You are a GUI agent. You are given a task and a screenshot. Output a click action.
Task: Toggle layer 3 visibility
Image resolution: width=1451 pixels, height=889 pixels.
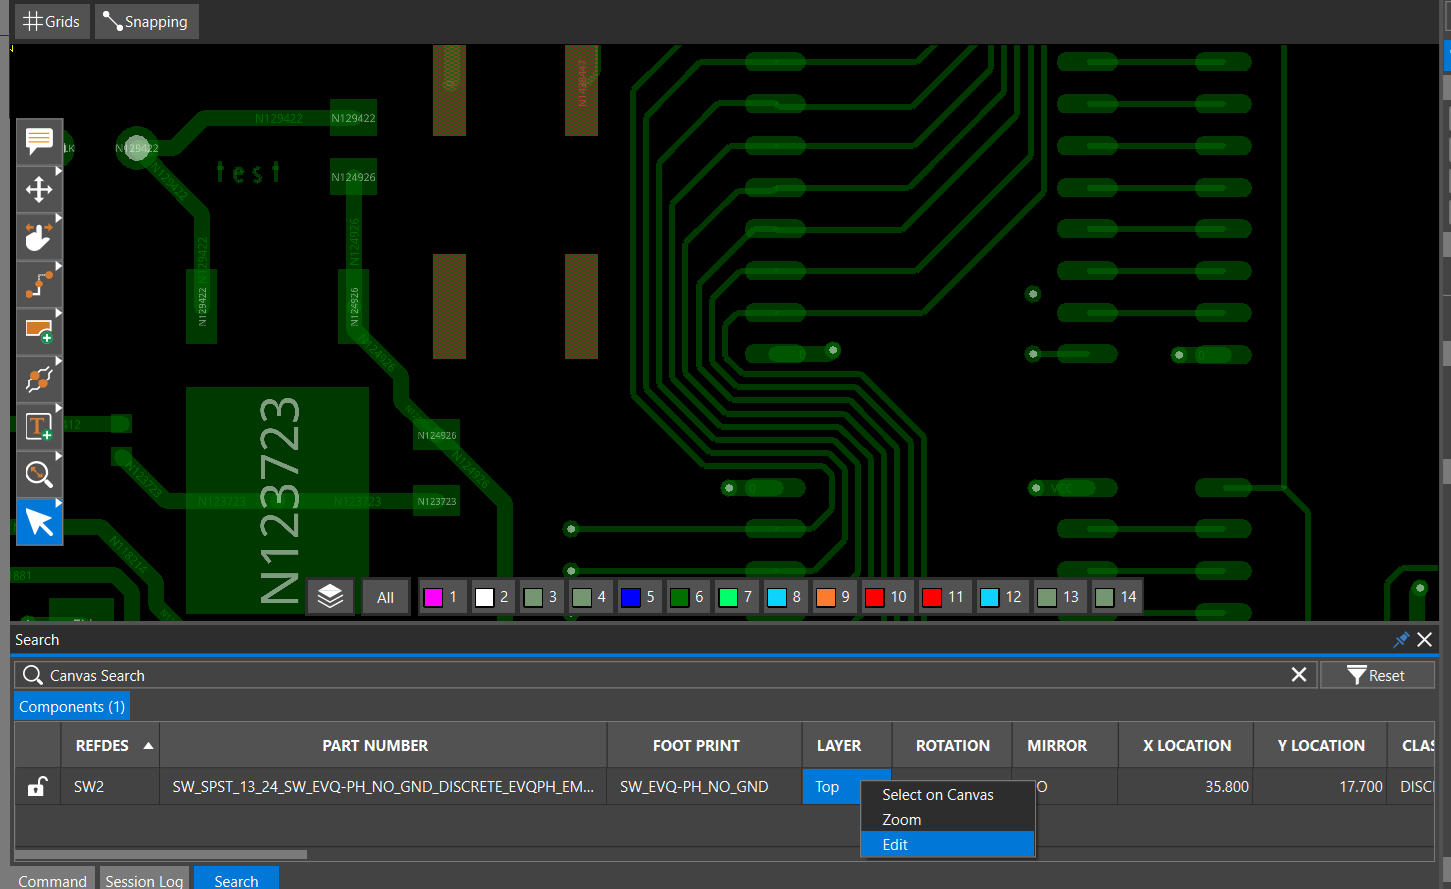(x=541, y=597)
